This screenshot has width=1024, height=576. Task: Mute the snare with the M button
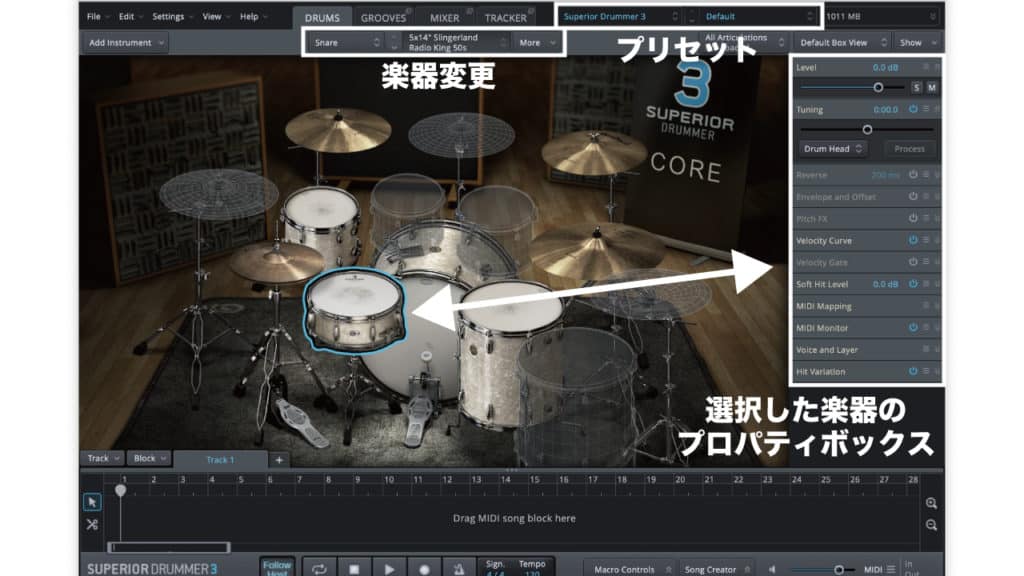pyautogui.click(x=932, y=87)
